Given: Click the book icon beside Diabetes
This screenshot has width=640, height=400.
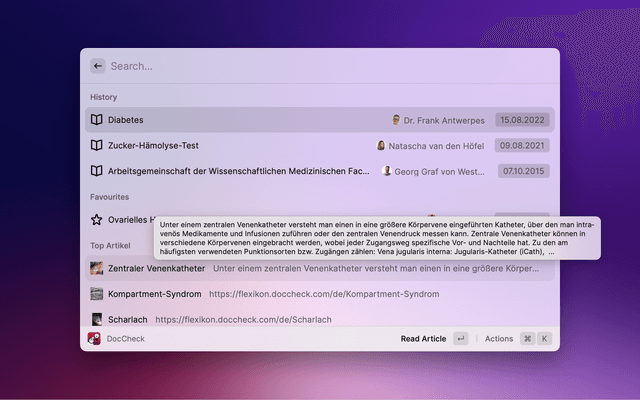Looking at the screenshot, I should [97, 120].
